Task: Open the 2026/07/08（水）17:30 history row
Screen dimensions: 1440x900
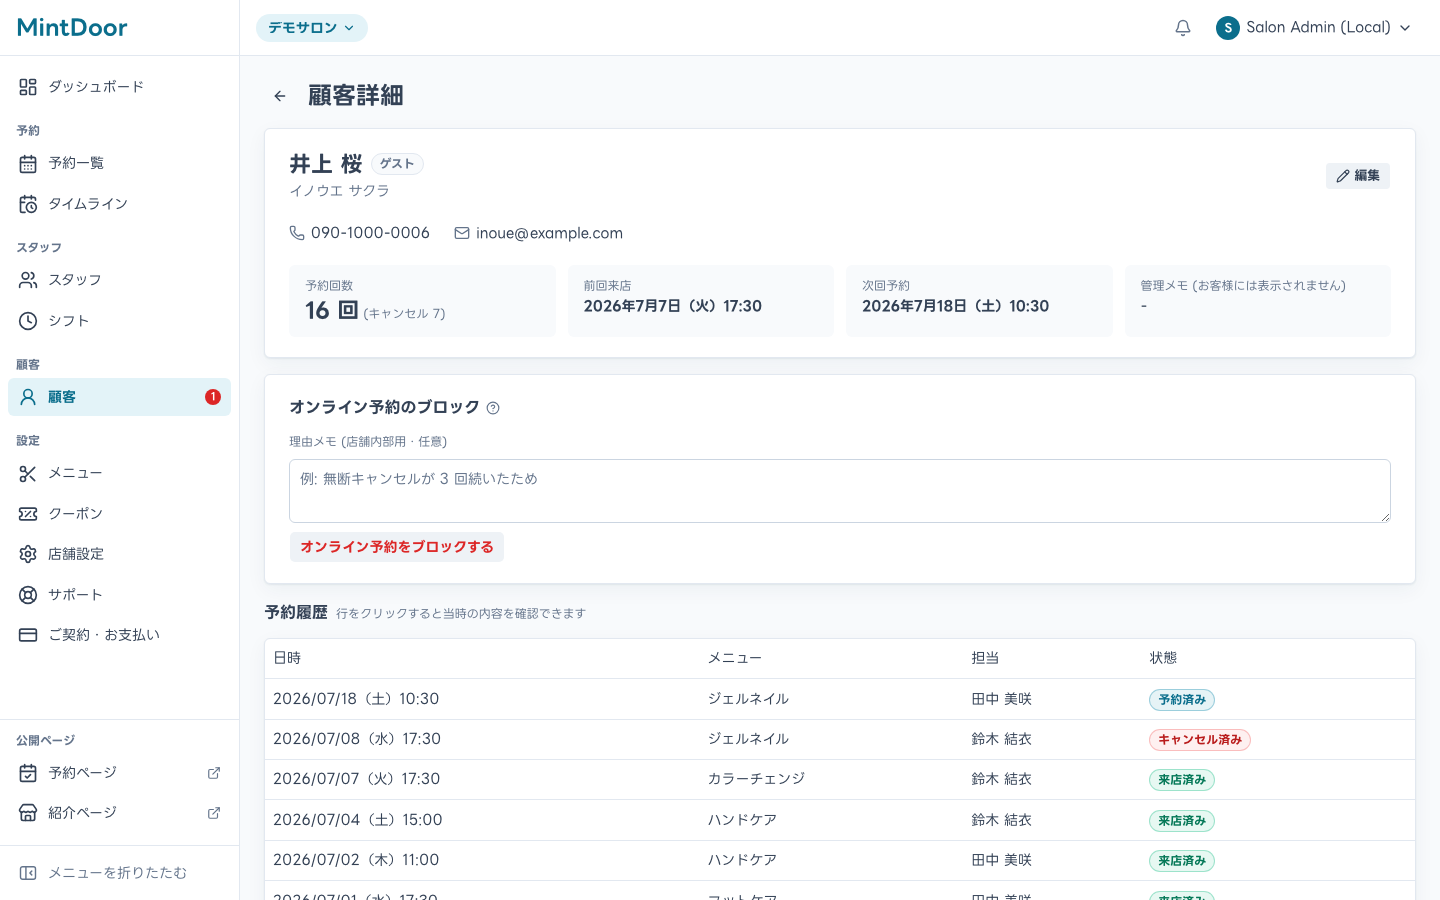Action: click(x=840, y=740)
